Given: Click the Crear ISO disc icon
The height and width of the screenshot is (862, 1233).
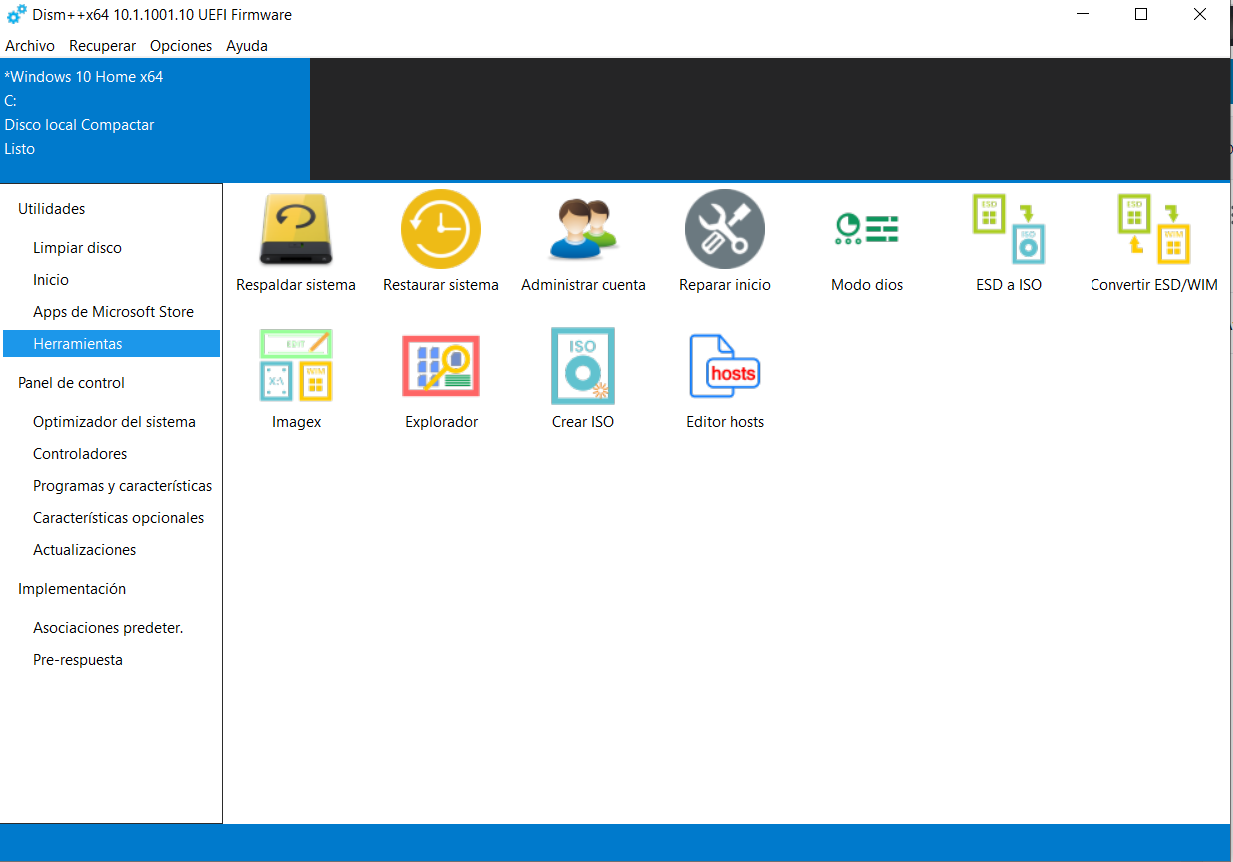Looking at the screenshot, I should (x=583, y=366).
